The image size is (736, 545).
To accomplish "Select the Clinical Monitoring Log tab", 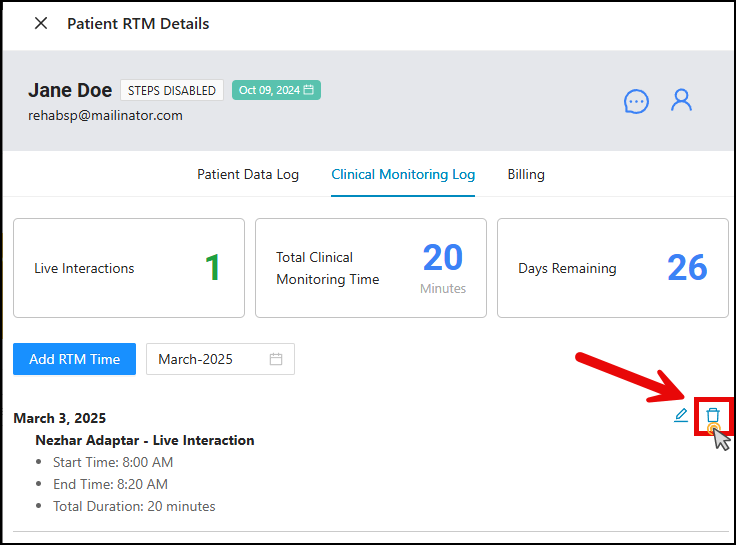I will tap(403, 174).
